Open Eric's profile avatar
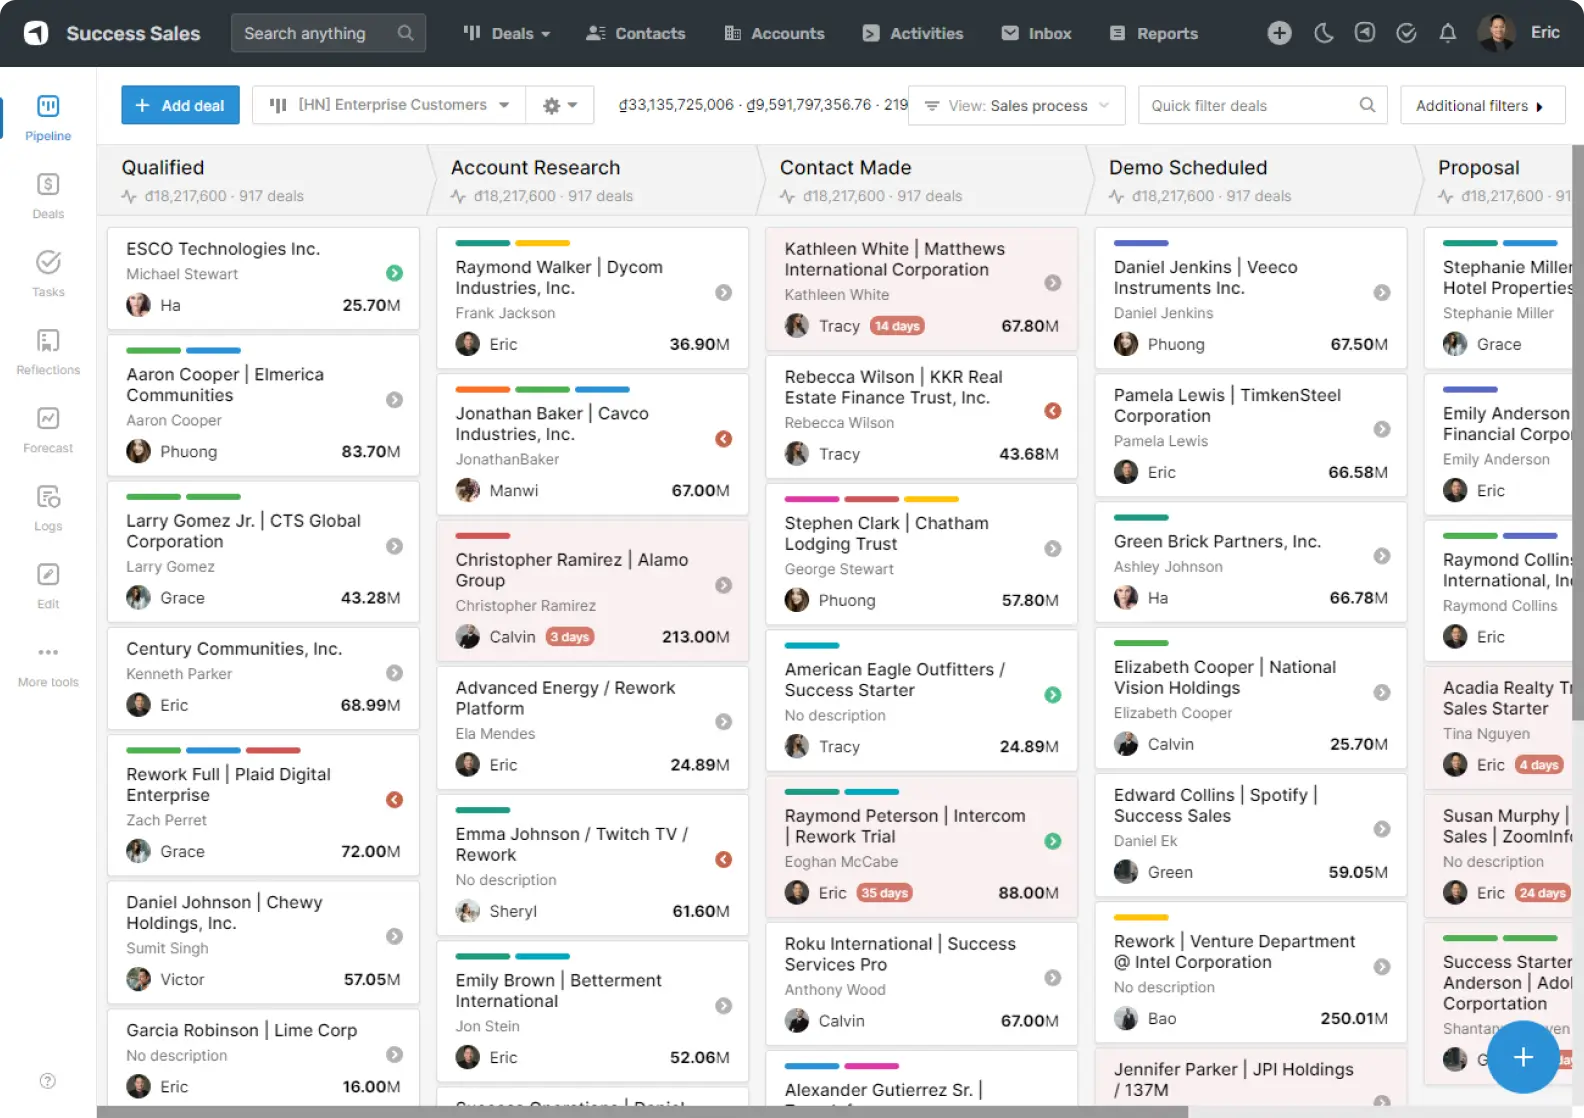Screen dimensions: 1584x1118 point(1496,33)
